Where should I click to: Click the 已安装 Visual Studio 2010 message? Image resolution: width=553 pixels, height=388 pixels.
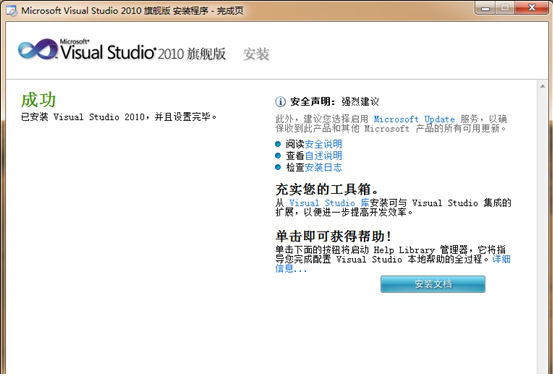coord(118,117)
